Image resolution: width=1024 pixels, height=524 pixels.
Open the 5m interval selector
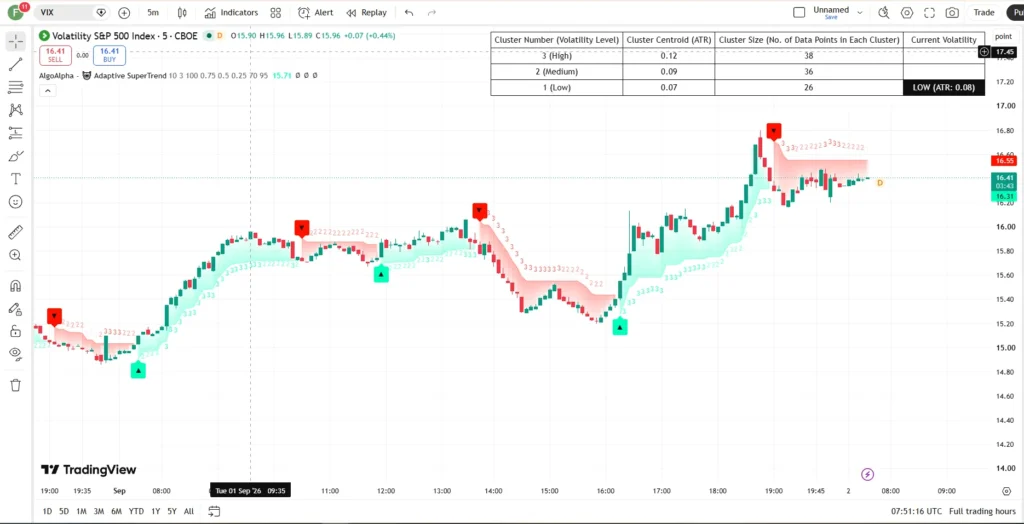tap(153, 12)
